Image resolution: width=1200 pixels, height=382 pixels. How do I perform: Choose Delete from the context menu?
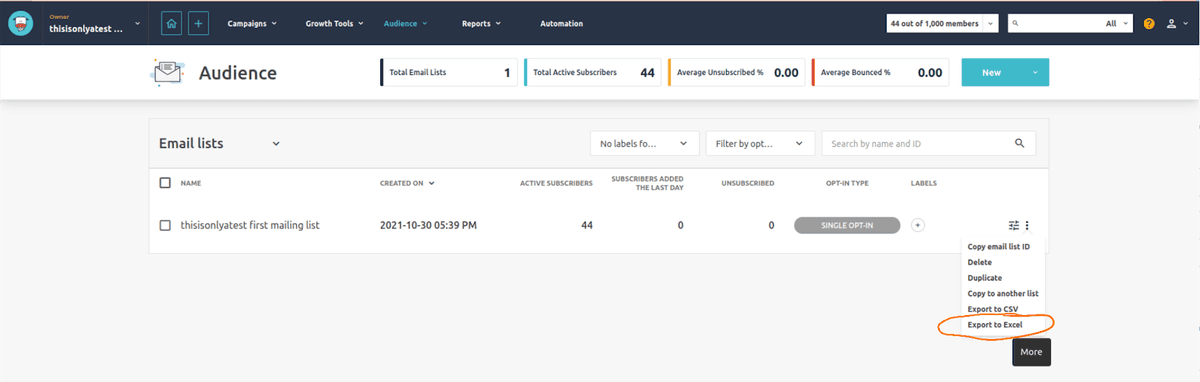[980, 262]
